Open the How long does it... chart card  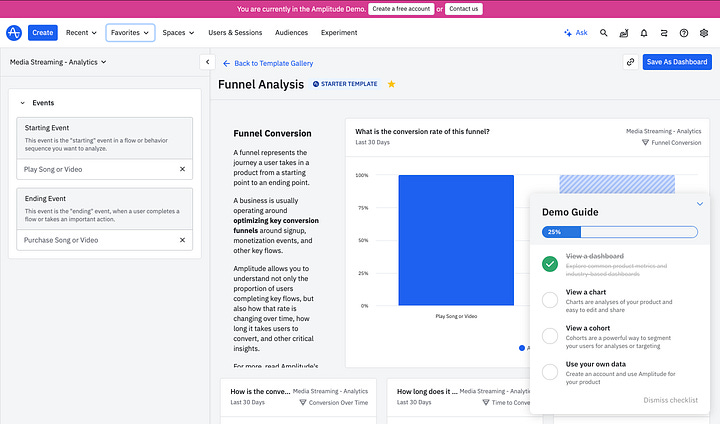pyautogui.click(x=427, y=391)
